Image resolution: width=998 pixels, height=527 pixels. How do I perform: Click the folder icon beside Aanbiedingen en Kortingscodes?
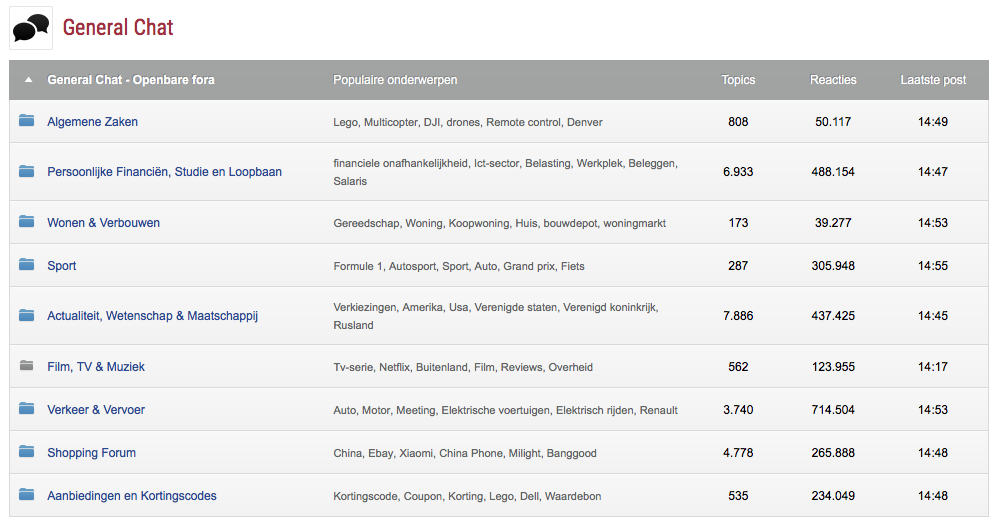(27, 495)
